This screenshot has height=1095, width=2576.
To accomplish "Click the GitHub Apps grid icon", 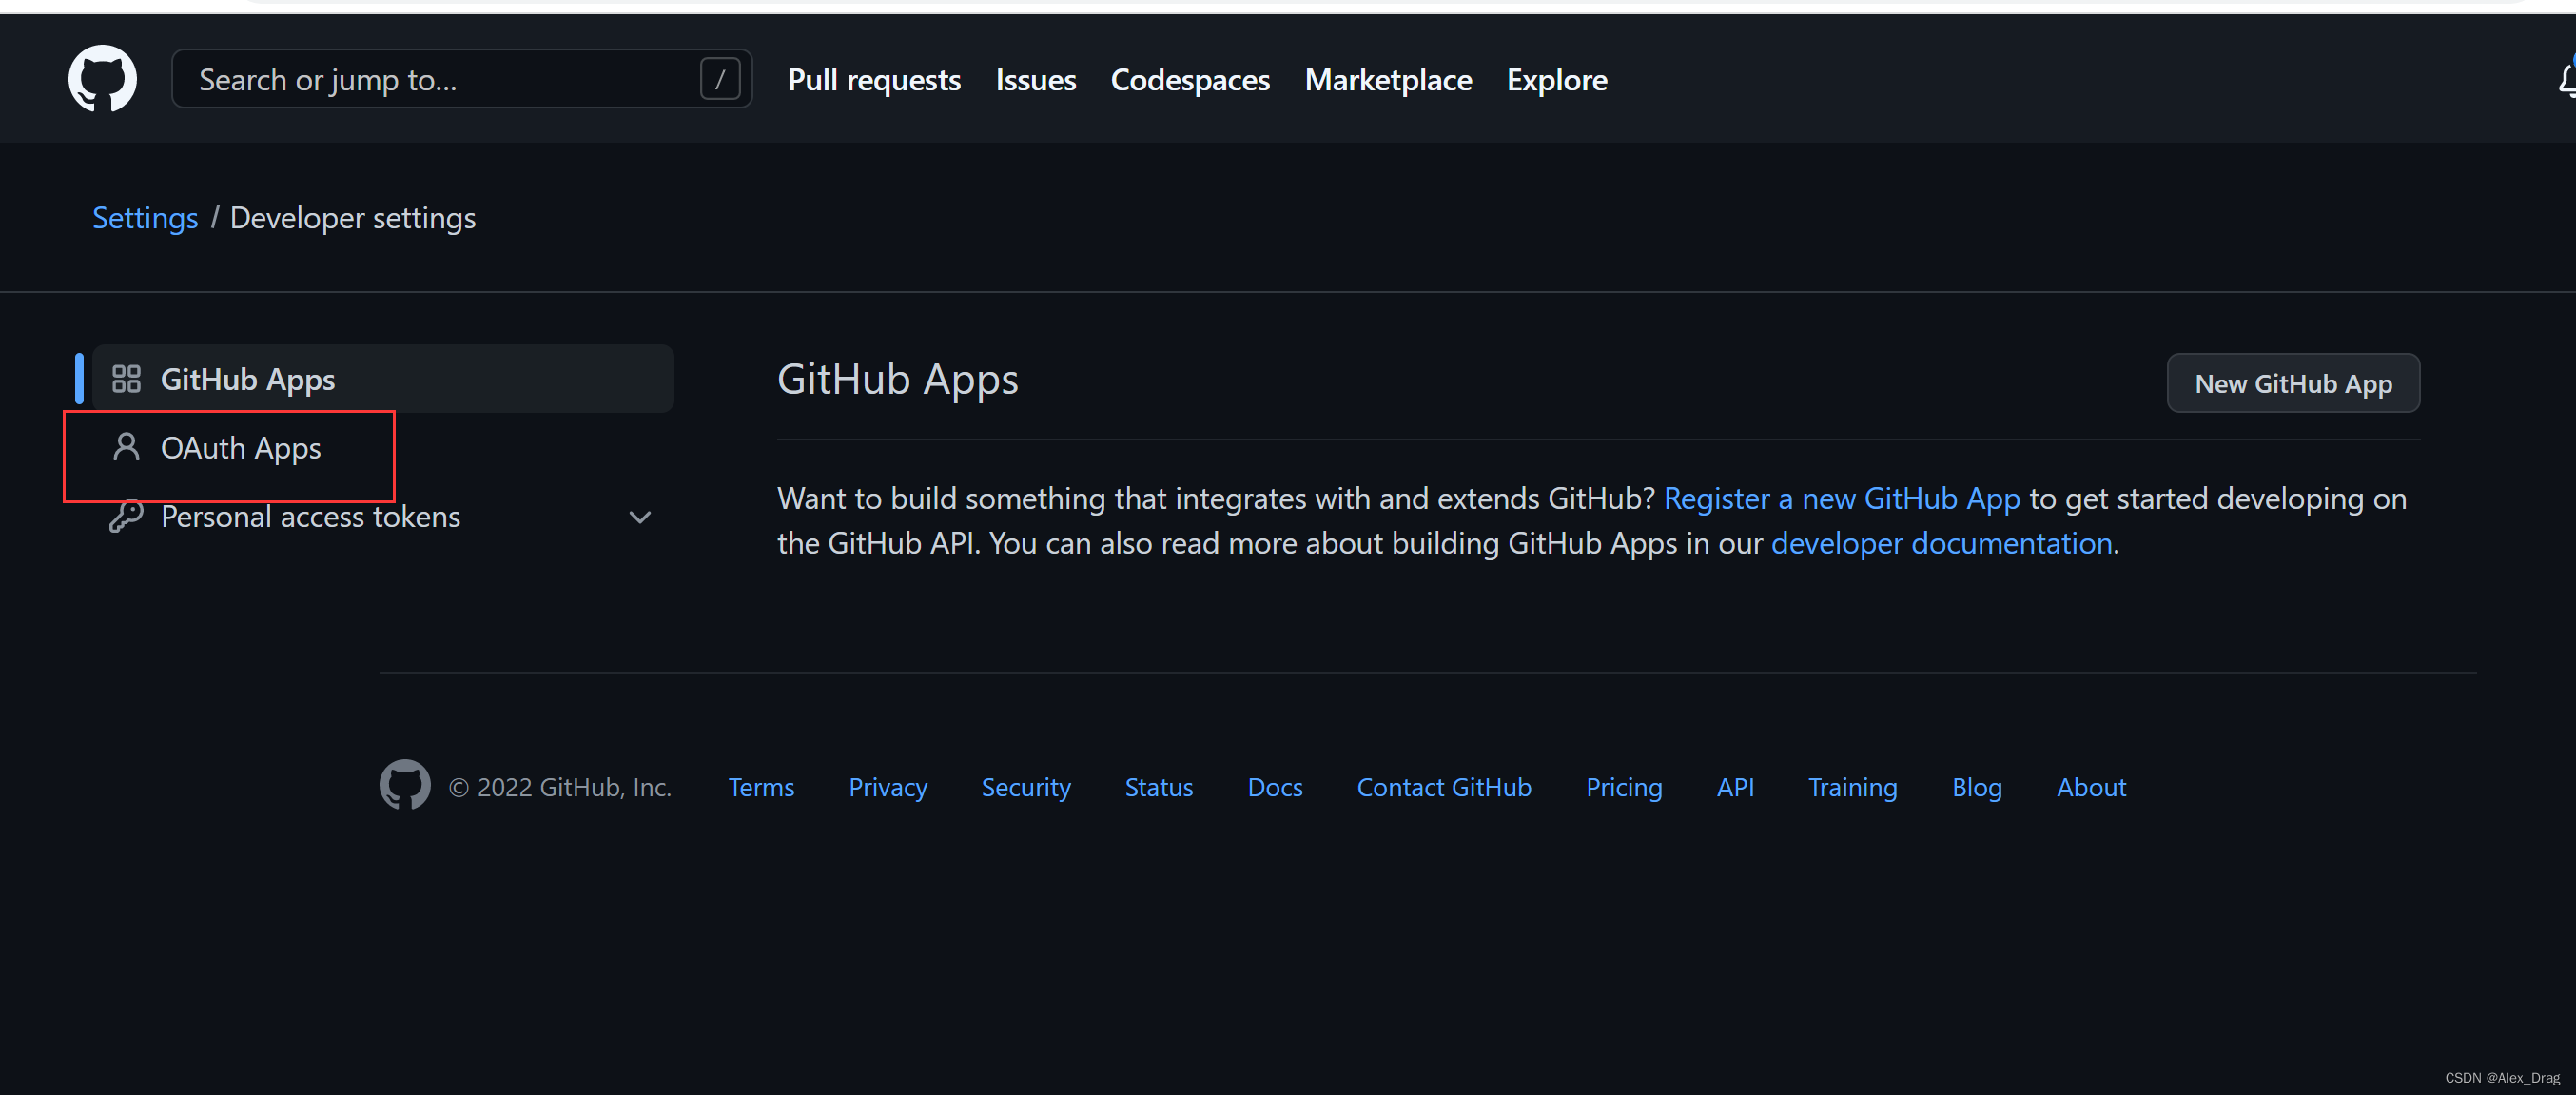I will pos(126,379).
